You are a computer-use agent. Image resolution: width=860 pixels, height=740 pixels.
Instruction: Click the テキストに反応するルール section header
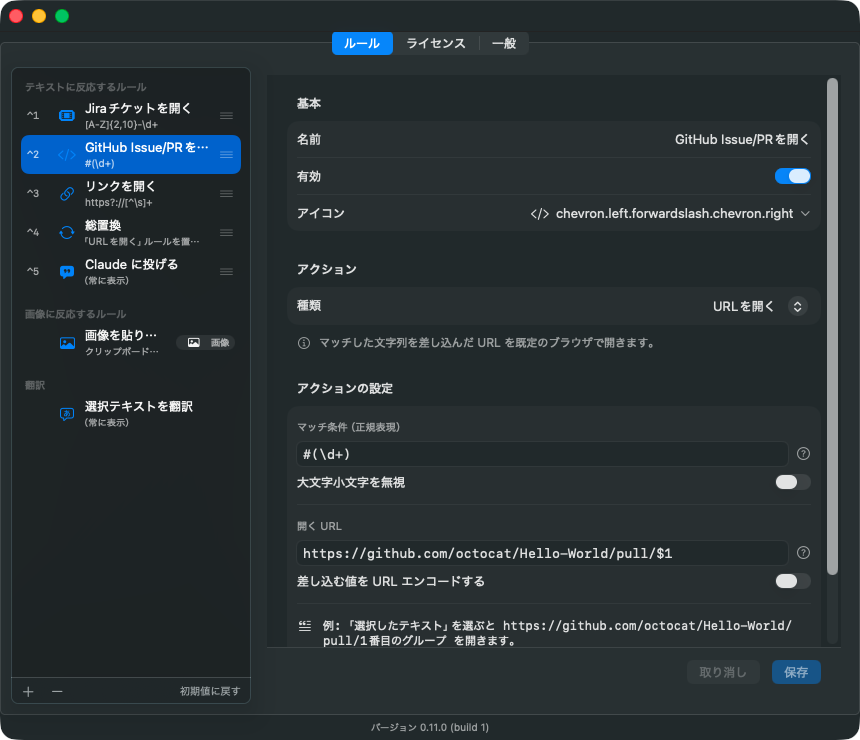[86, 87]
